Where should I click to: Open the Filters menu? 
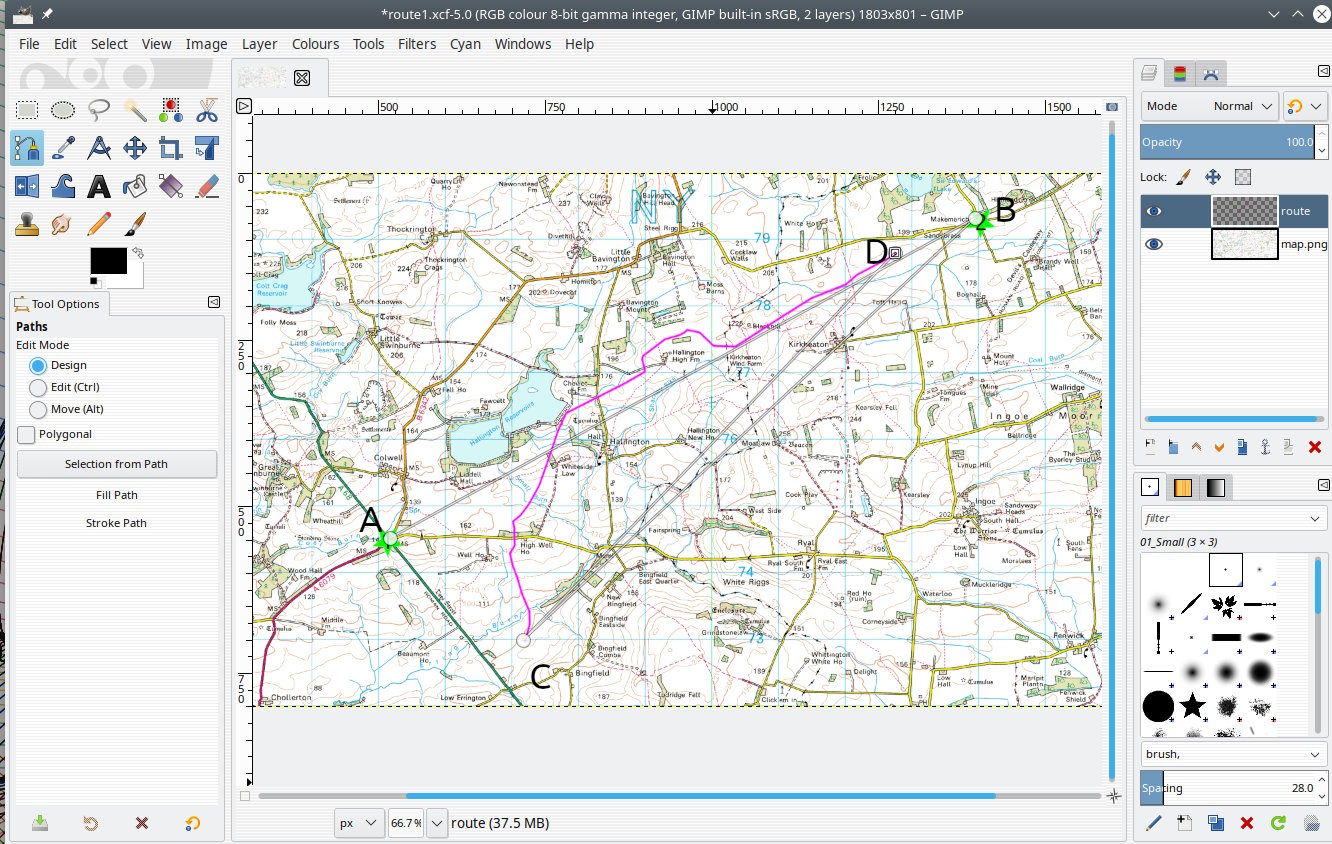[x=417, y=44]
